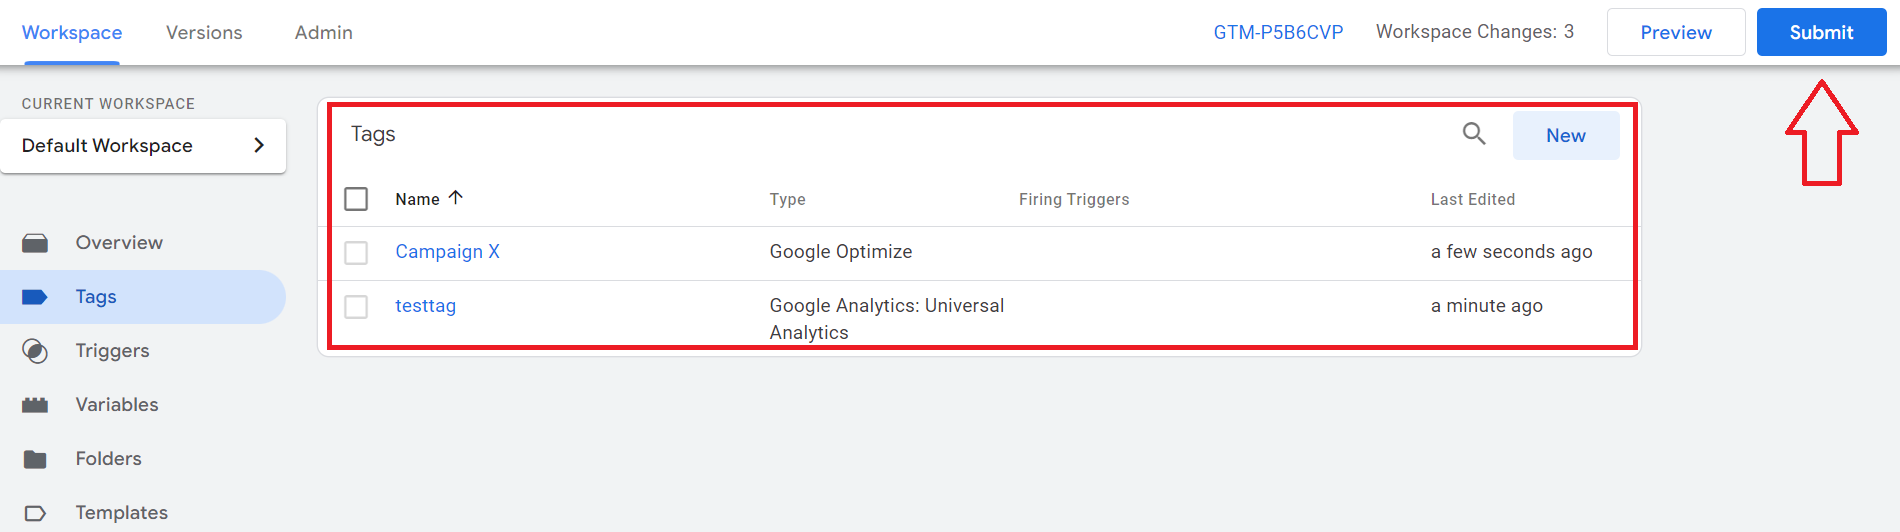Click the Tags label icon in sidebar
Viewport: 1900px width, 532px height.
(x=35, y=297)
